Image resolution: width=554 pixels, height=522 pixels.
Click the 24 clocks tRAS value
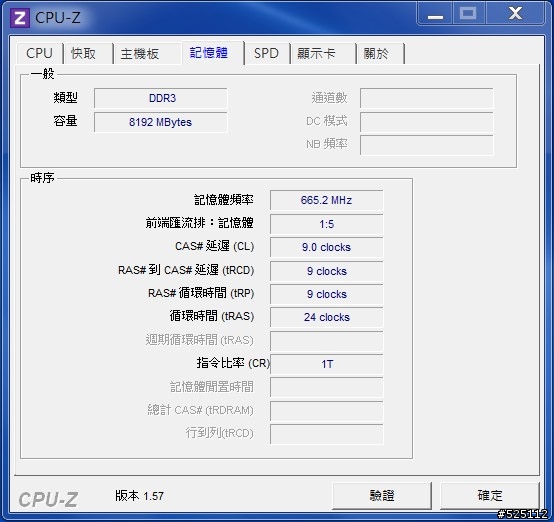326,317
